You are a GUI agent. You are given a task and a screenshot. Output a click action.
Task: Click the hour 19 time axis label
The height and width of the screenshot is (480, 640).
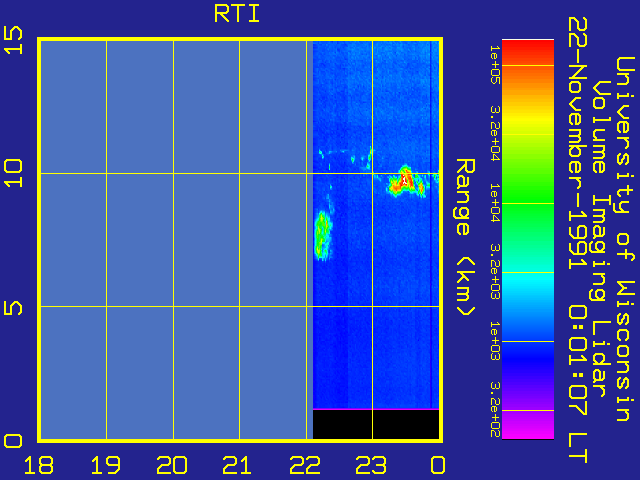click(105, 465)
